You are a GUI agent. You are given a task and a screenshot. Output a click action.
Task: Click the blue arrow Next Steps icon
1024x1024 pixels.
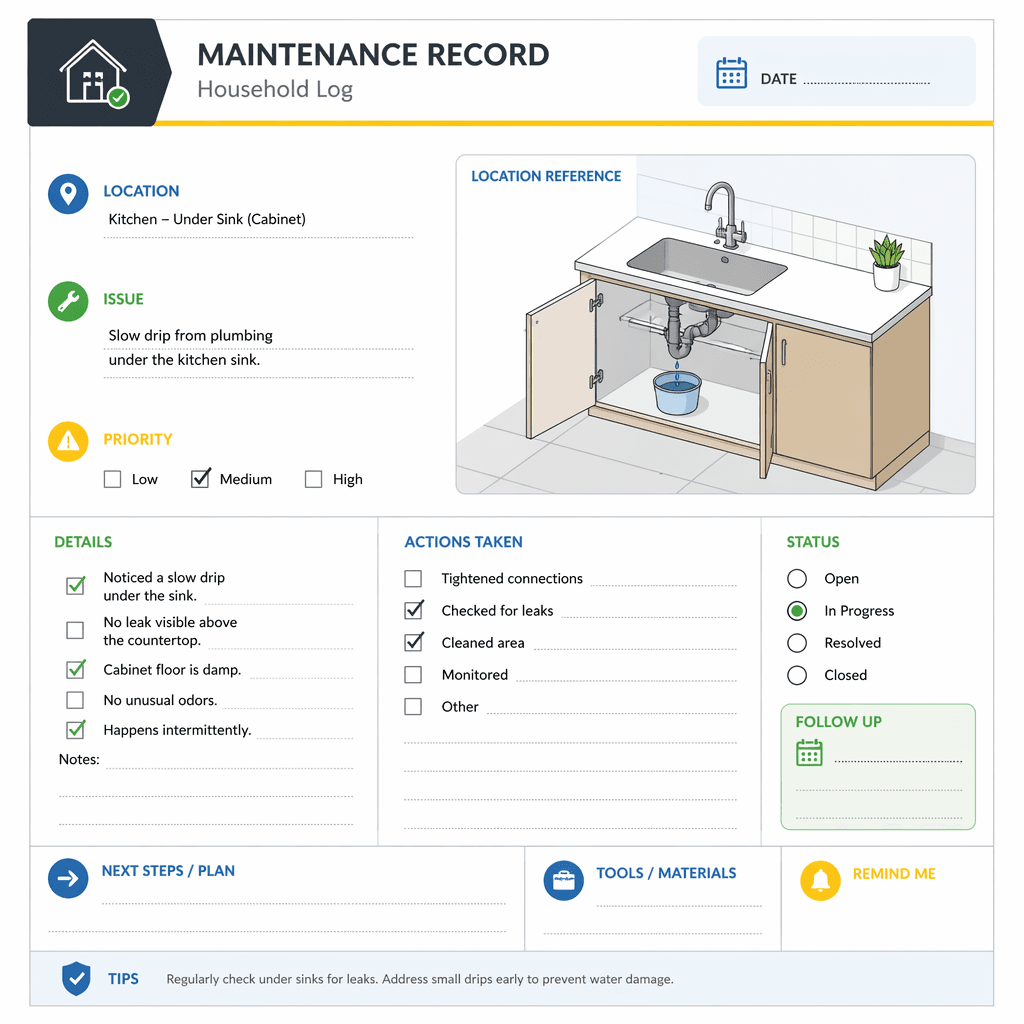pyautogui.click(x=68, y=878)
